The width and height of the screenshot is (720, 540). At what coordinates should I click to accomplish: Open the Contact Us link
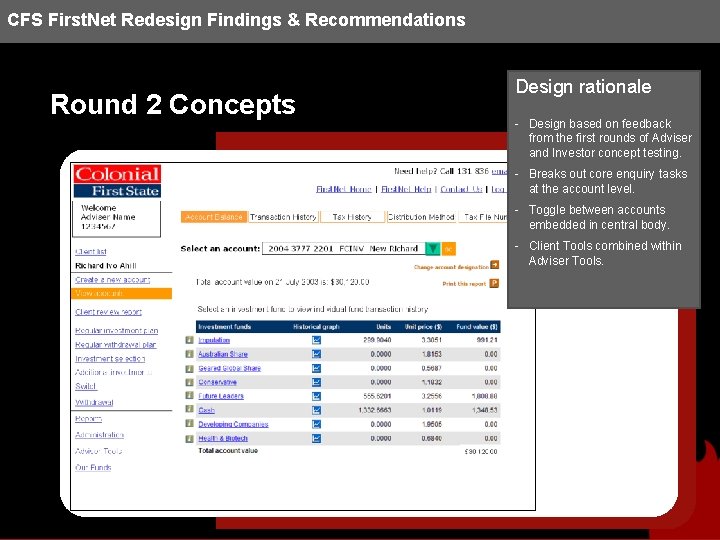point(461,189)
